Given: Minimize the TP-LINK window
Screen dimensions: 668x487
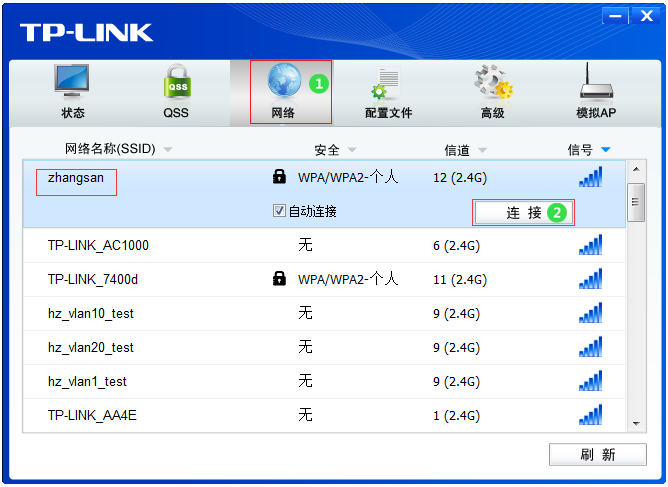Looking at the screenshot, I should click(617, 16).
